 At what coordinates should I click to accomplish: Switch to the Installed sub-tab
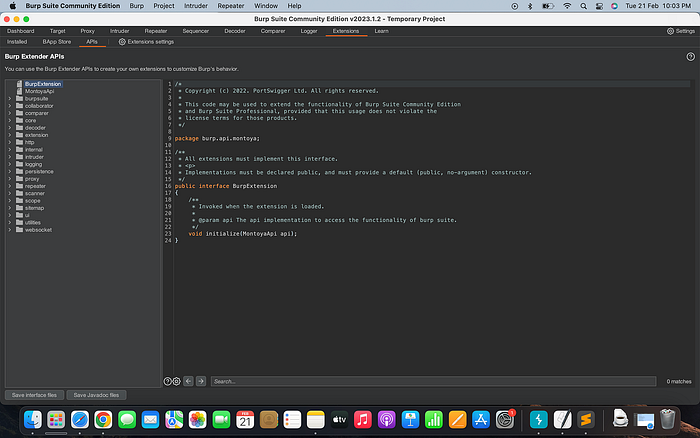tap(17, 42)
